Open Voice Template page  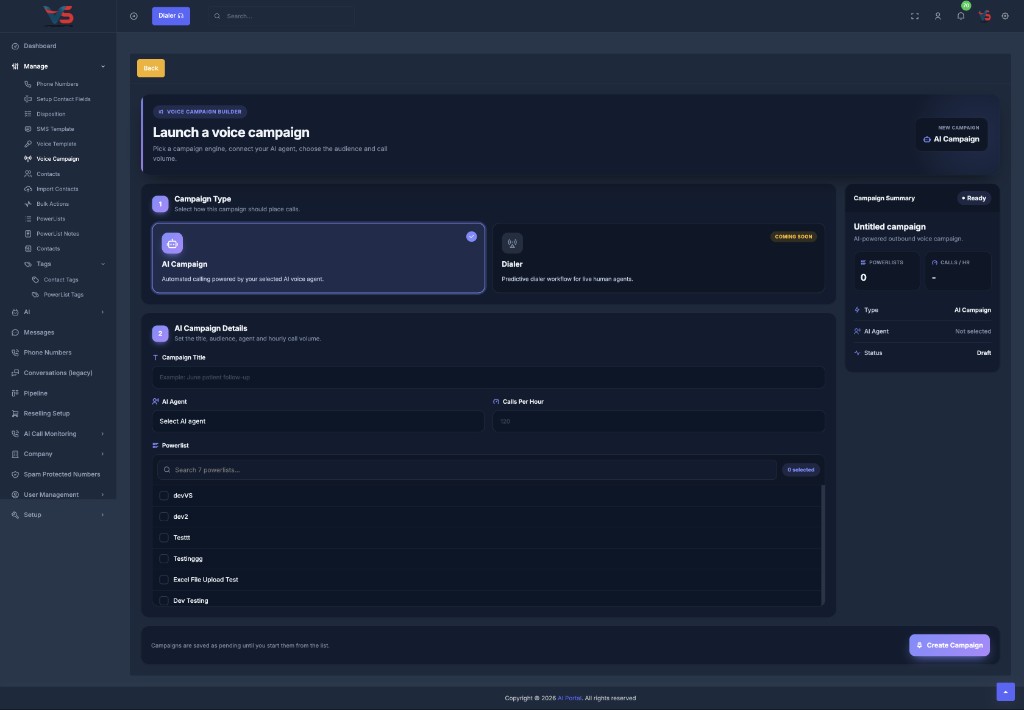pyautogui.click(x=56, y=144)
